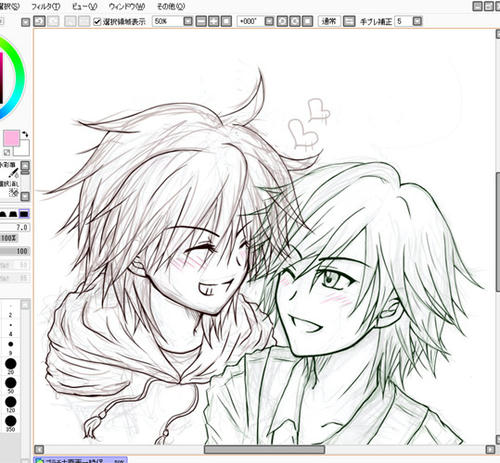This screenshot has height=463, width=500.
Task: Click the small button left of Undo
Action: (x=25, y=22)
